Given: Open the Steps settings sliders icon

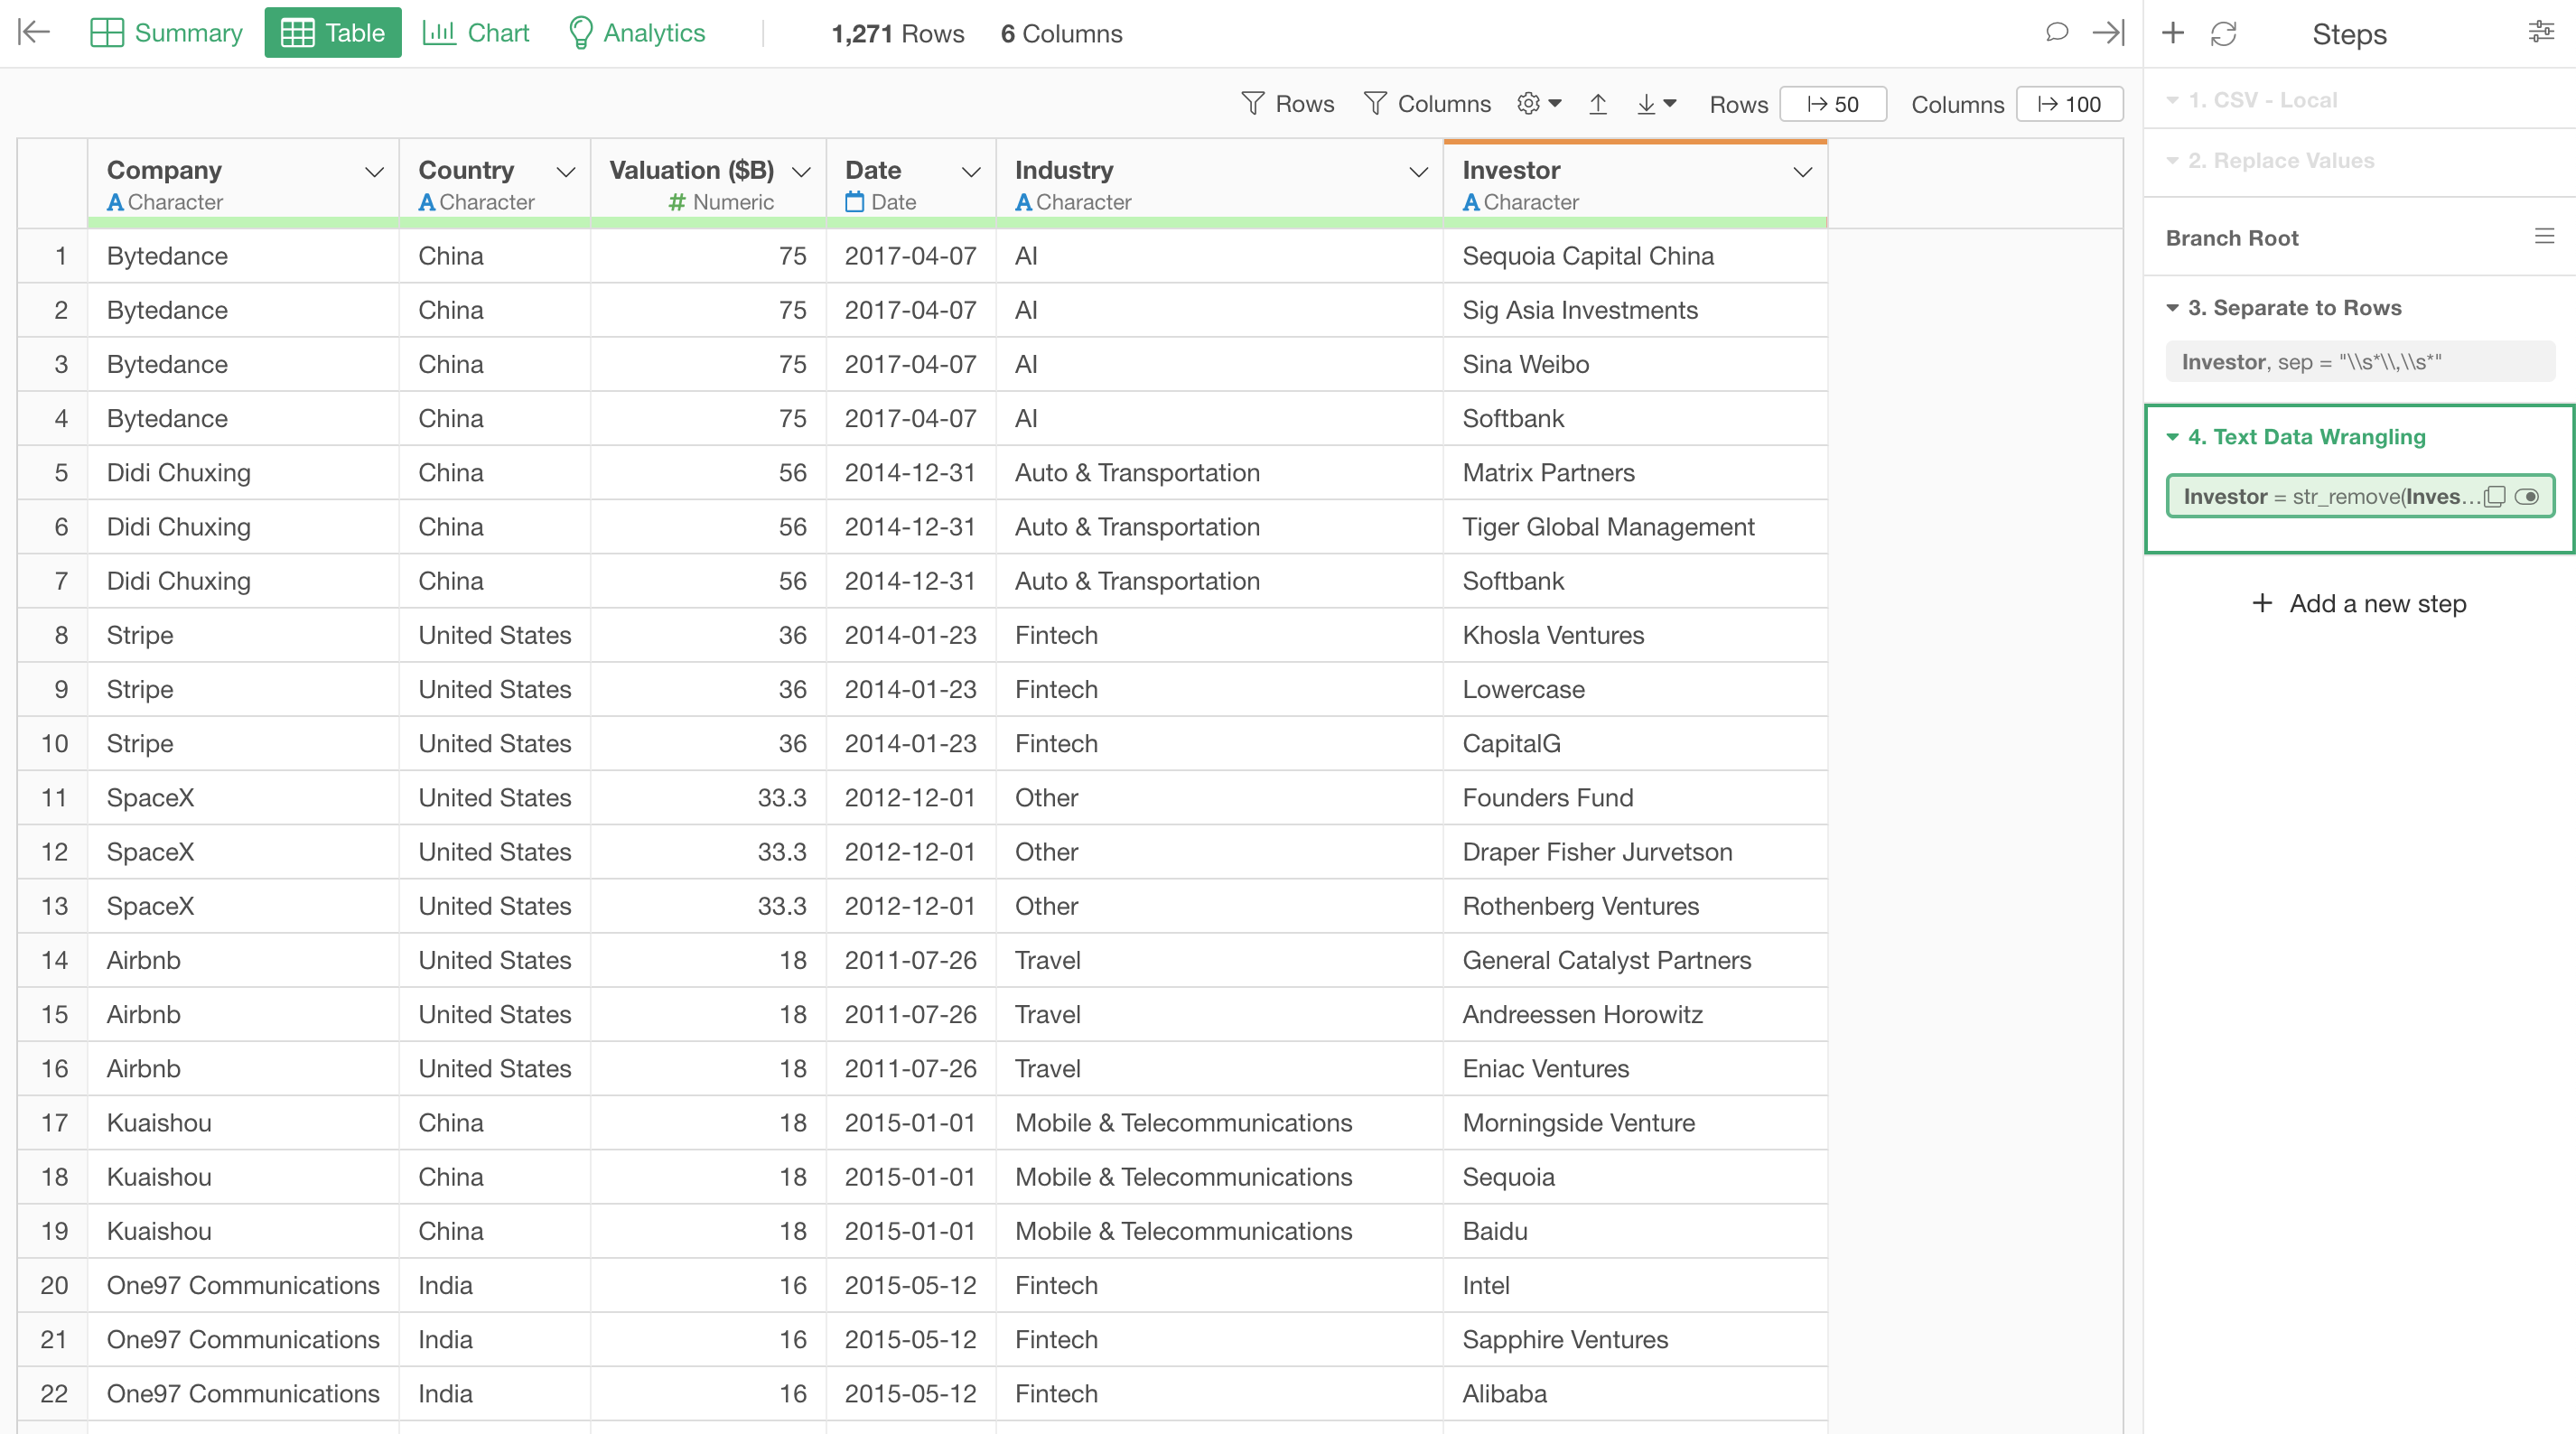Looking at the screenshot, I should (x=2540, y=33).
